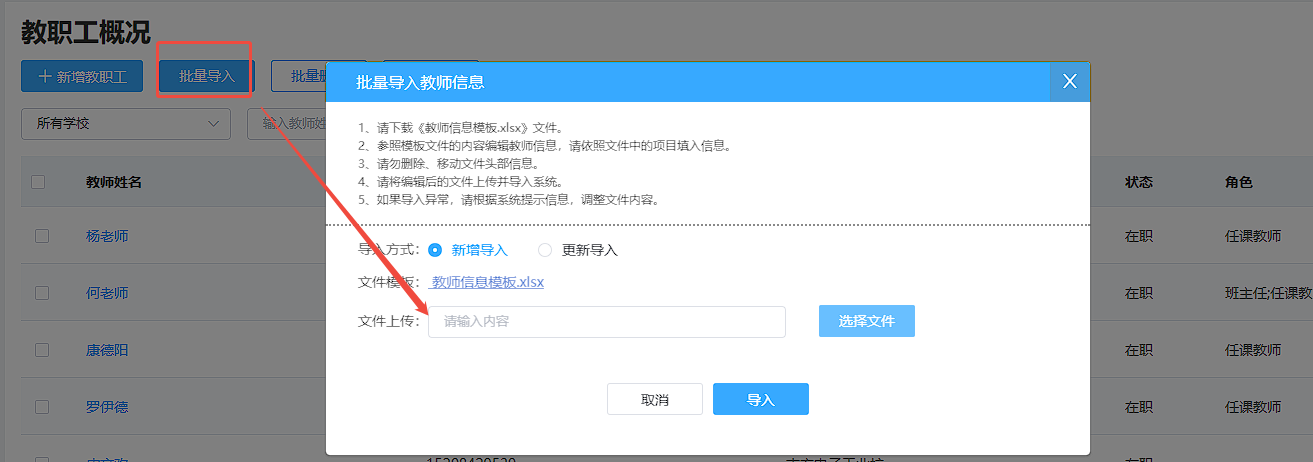Check the box for 何老师 row
The height and width of the screenshot is (462, 1313).
pos(42,293)
